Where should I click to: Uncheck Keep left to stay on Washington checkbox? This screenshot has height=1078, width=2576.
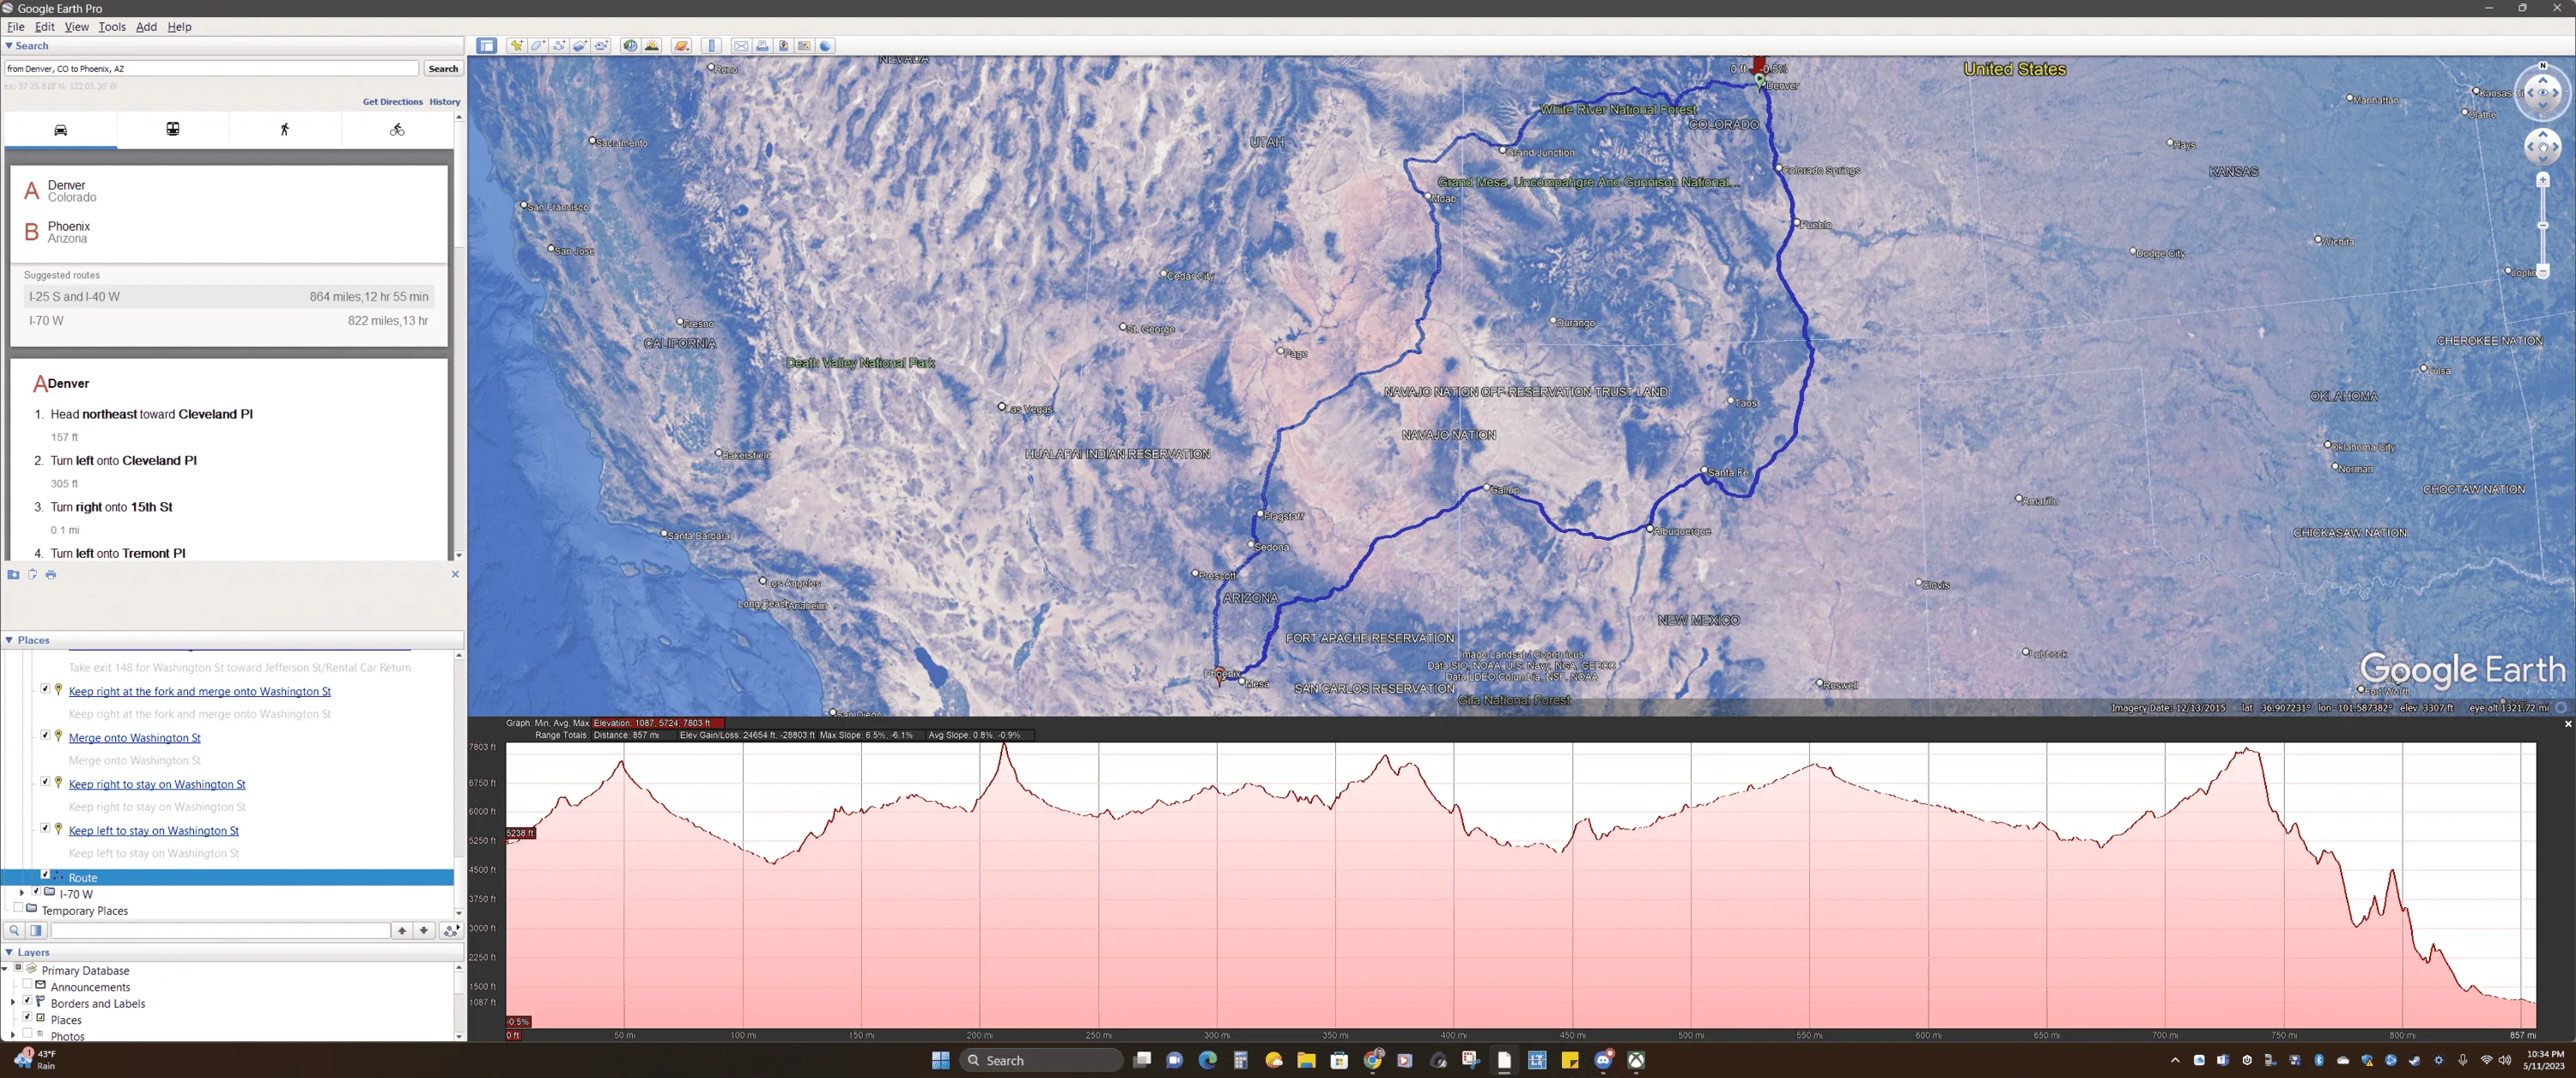(45, 828)
